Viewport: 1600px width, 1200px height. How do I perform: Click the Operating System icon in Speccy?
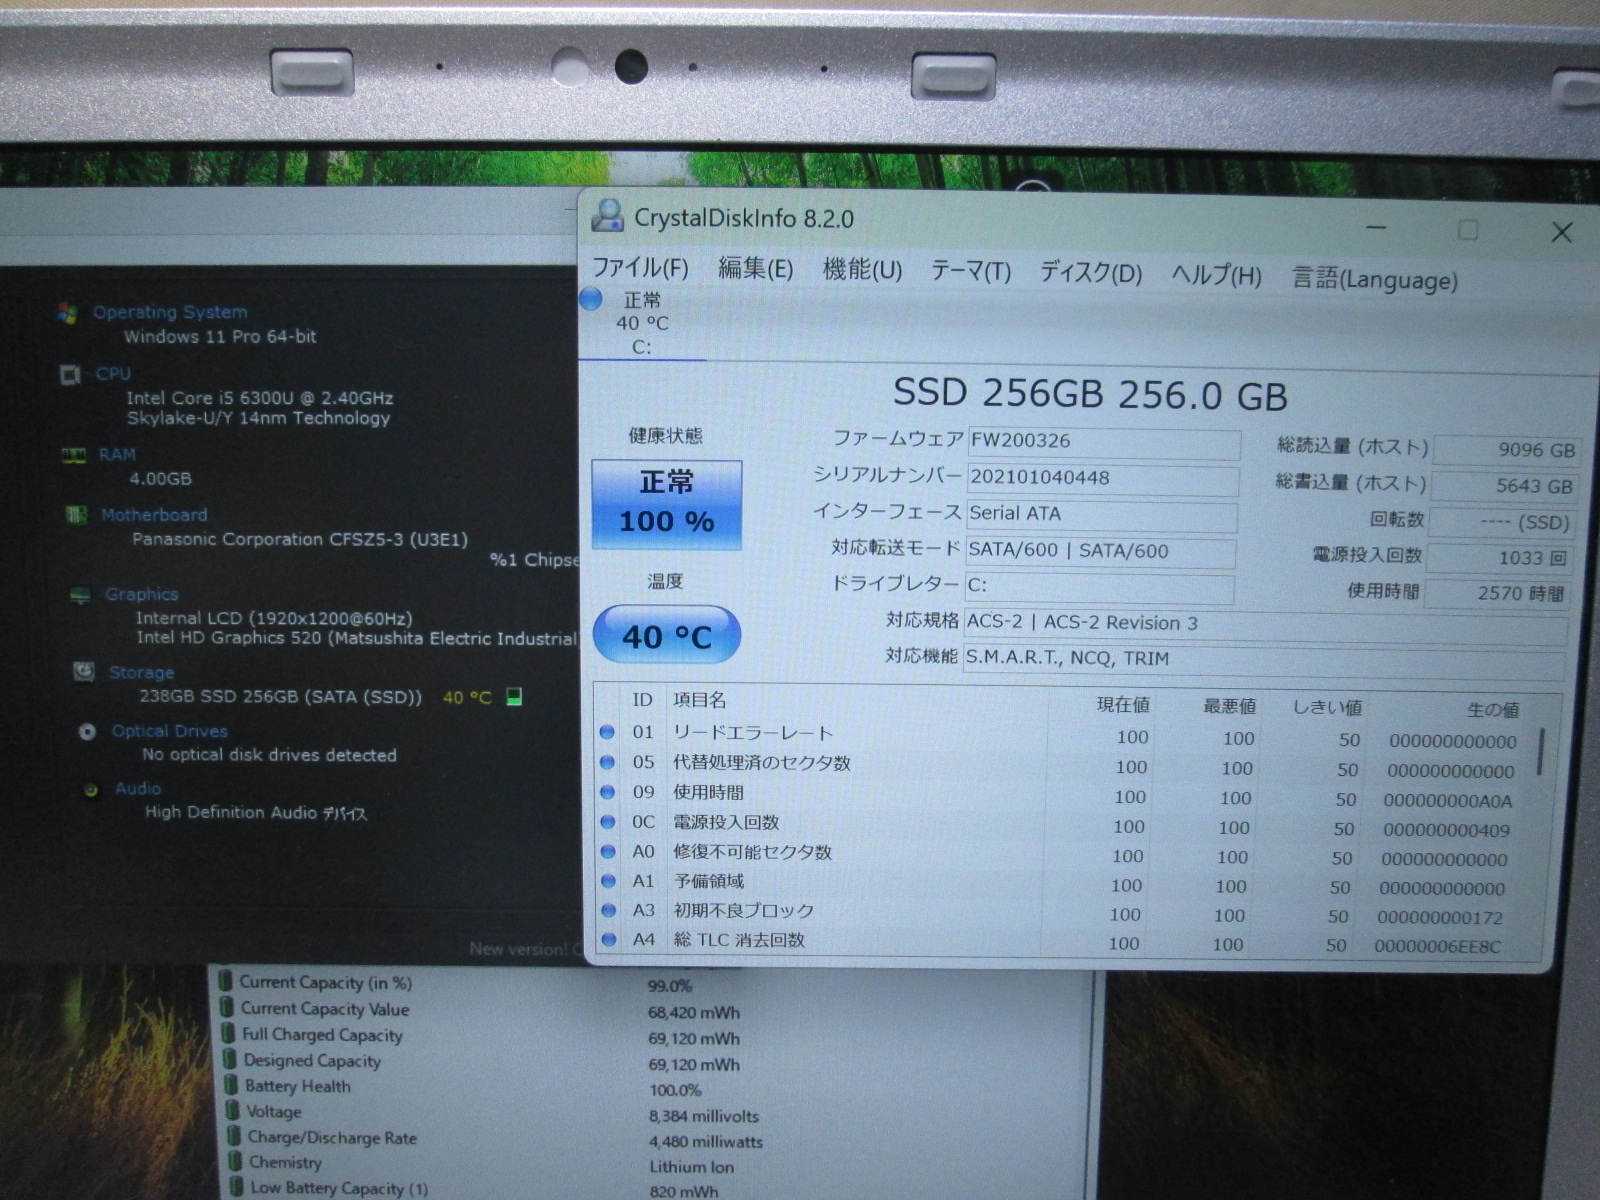click(68, 312)
